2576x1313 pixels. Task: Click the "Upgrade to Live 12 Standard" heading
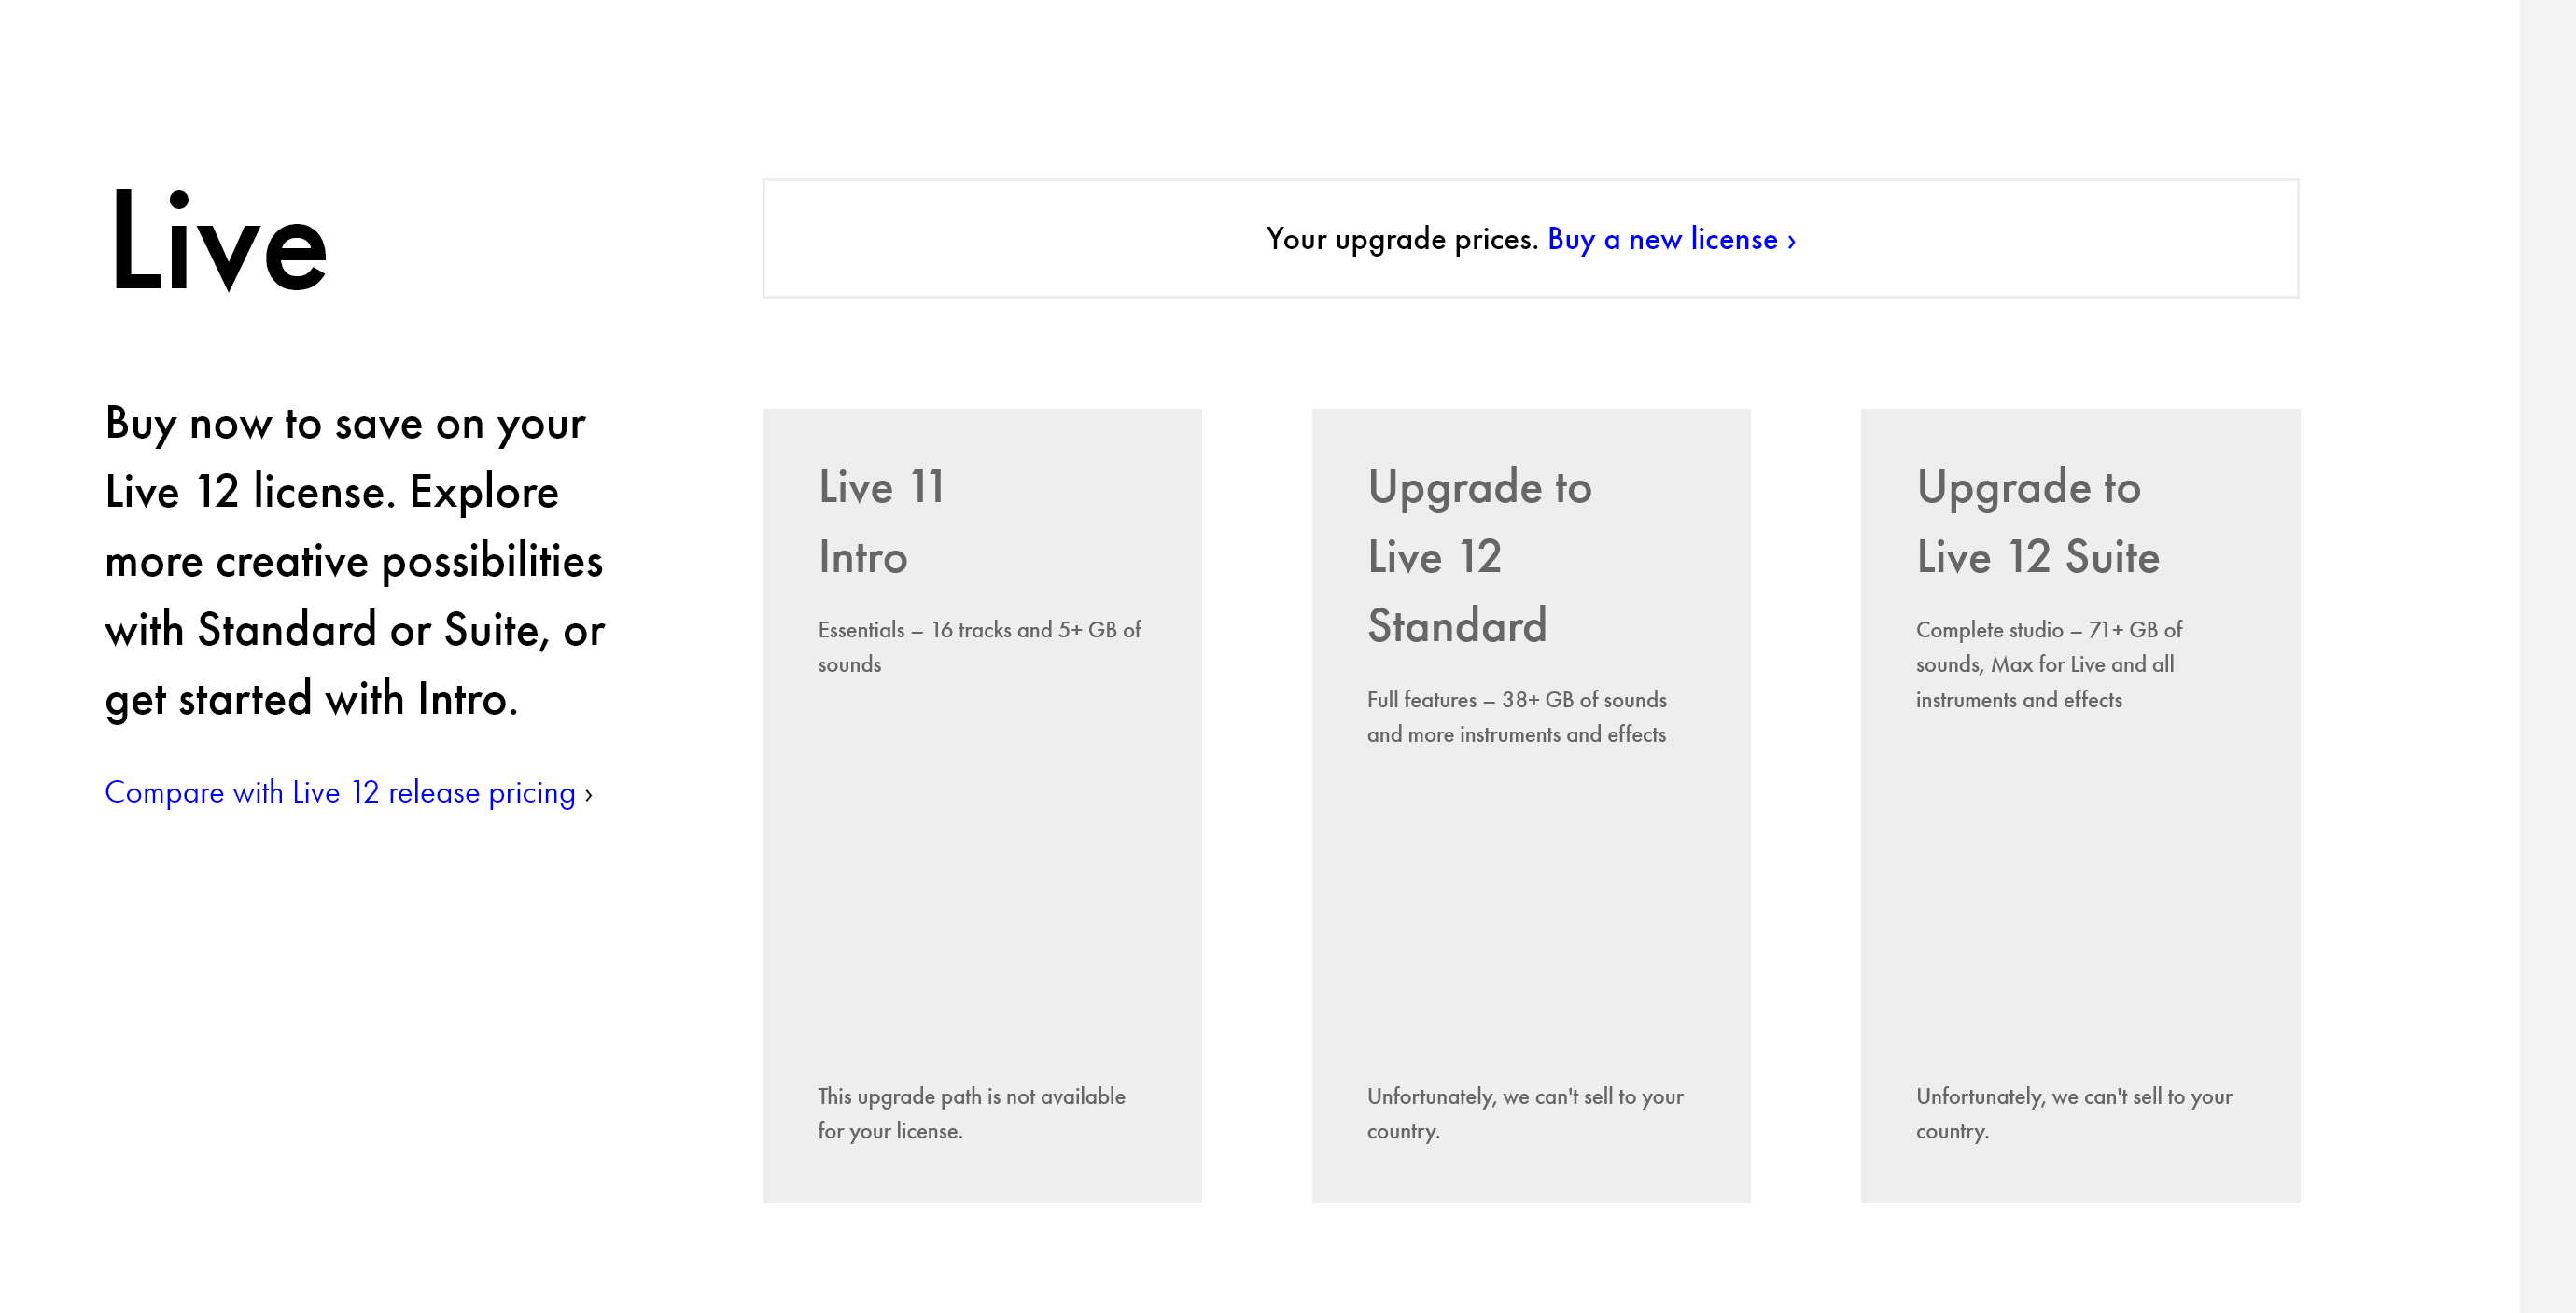pos(1479,556)
